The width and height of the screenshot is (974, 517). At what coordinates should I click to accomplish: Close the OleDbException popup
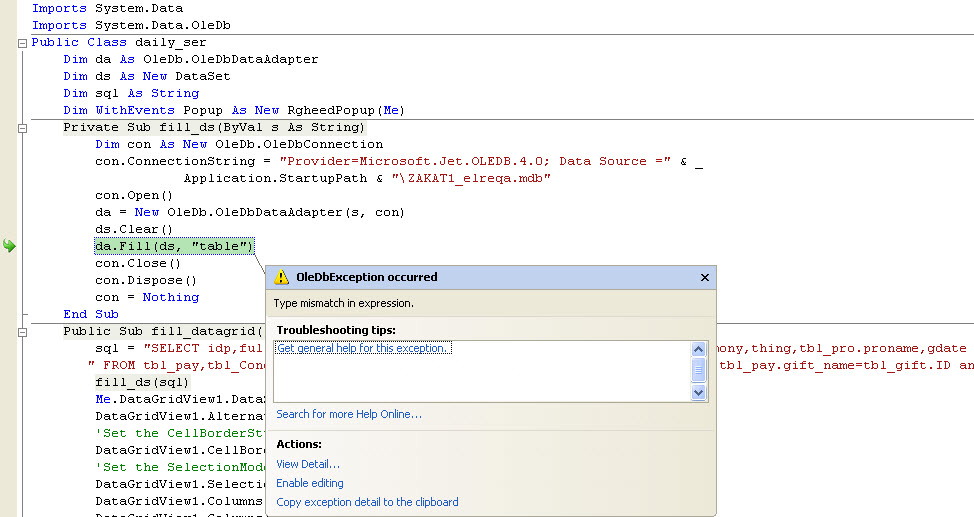pyautogui.click(x=704, y=278)
